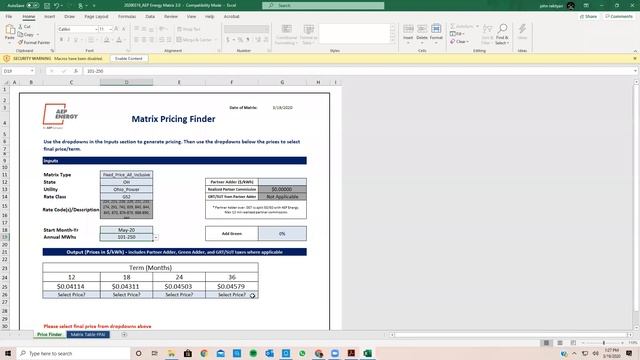Expand the formula bar
640x360 pixels.
635,71
